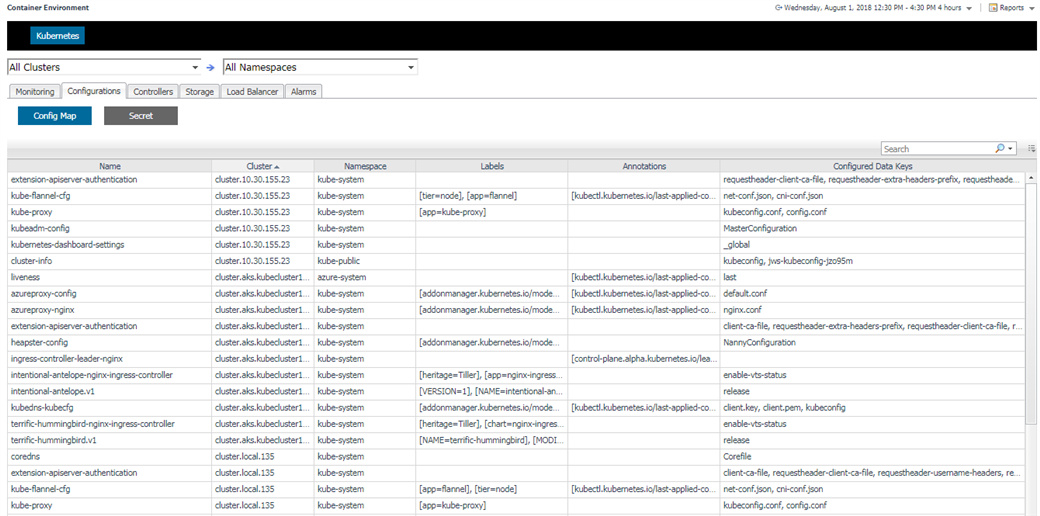This screenshot has width=1040, height=516.
Task: Click the Secret button
Action: (x=141, y=115)
